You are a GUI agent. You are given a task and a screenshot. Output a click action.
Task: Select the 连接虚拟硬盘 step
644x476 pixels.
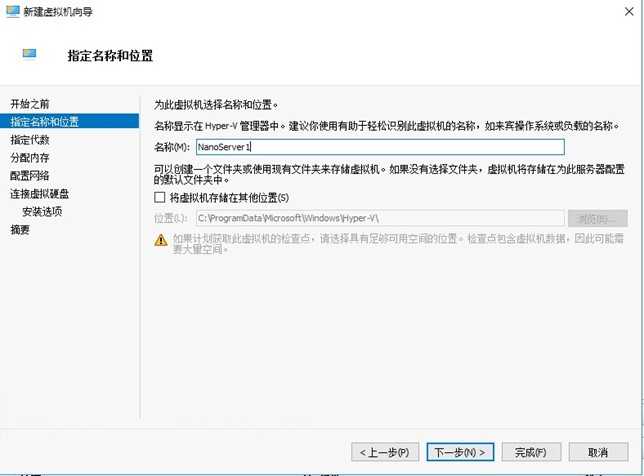39,194
